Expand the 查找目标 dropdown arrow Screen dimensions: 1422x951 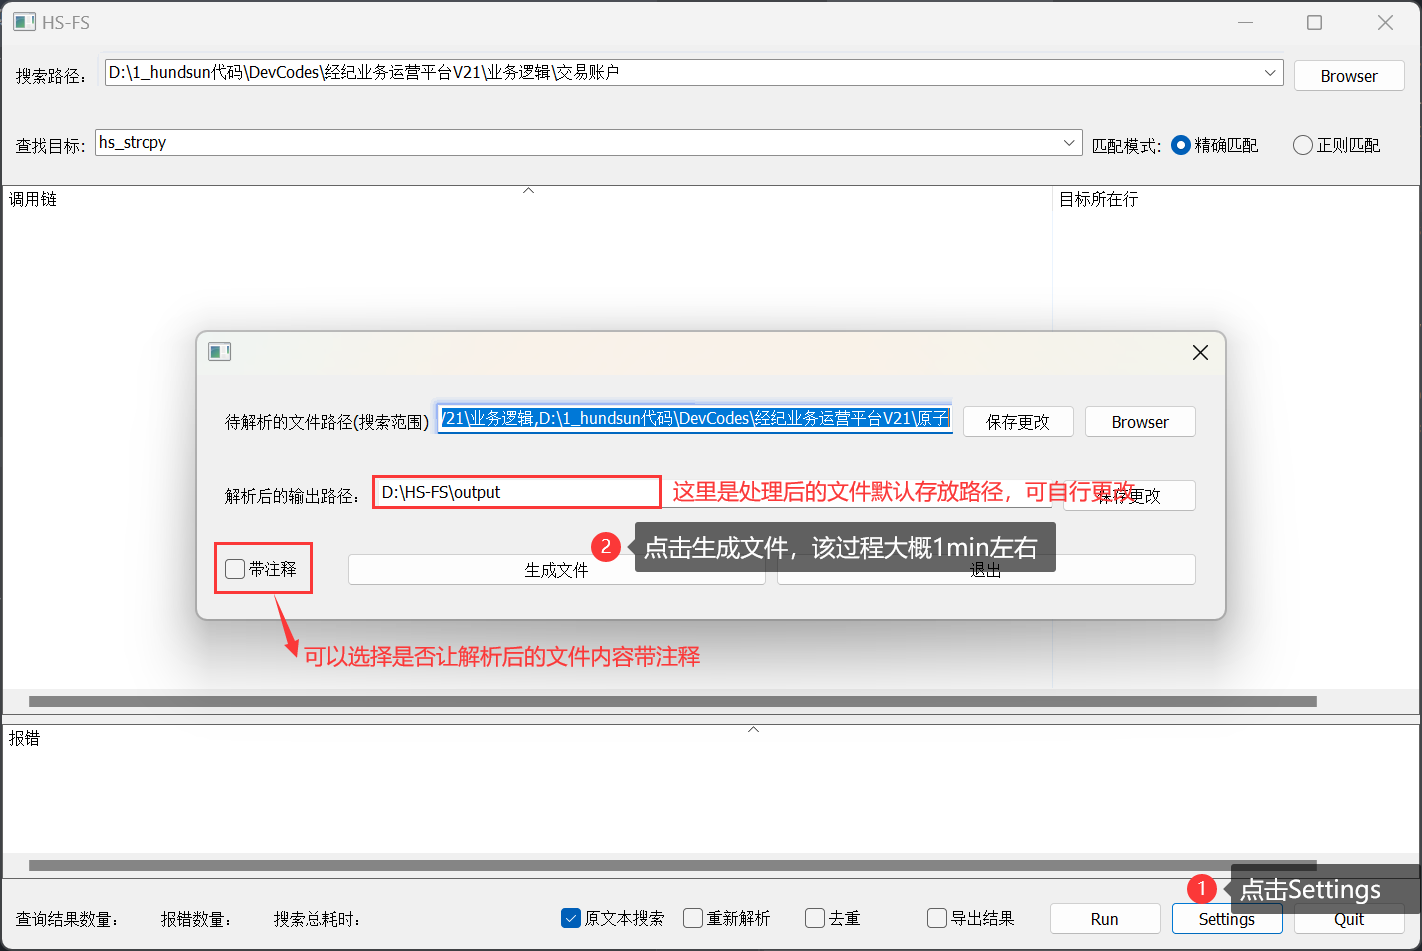[x=1069, y=143]
